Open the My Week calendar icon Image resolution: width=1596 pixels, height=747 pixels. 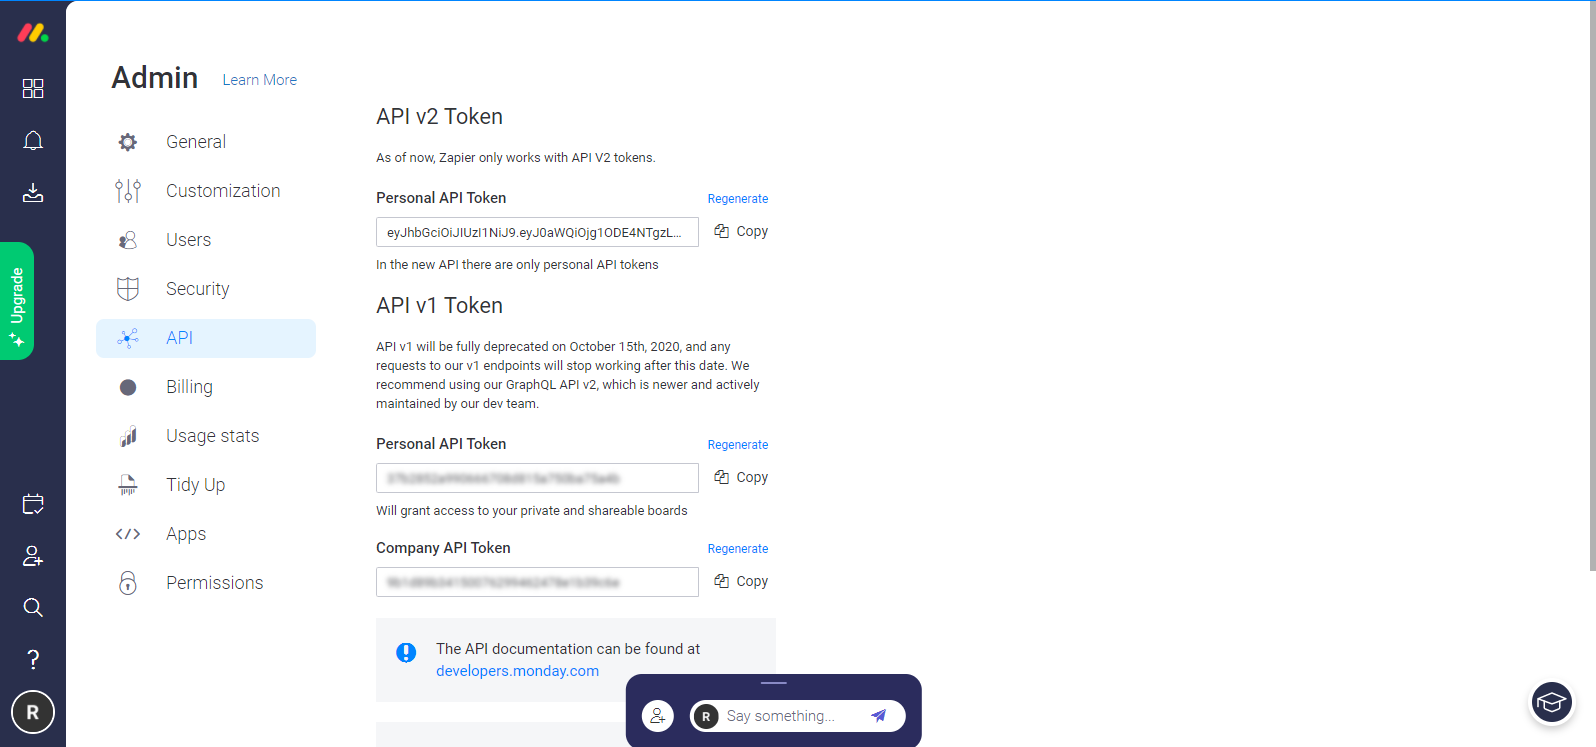(33, 504)
